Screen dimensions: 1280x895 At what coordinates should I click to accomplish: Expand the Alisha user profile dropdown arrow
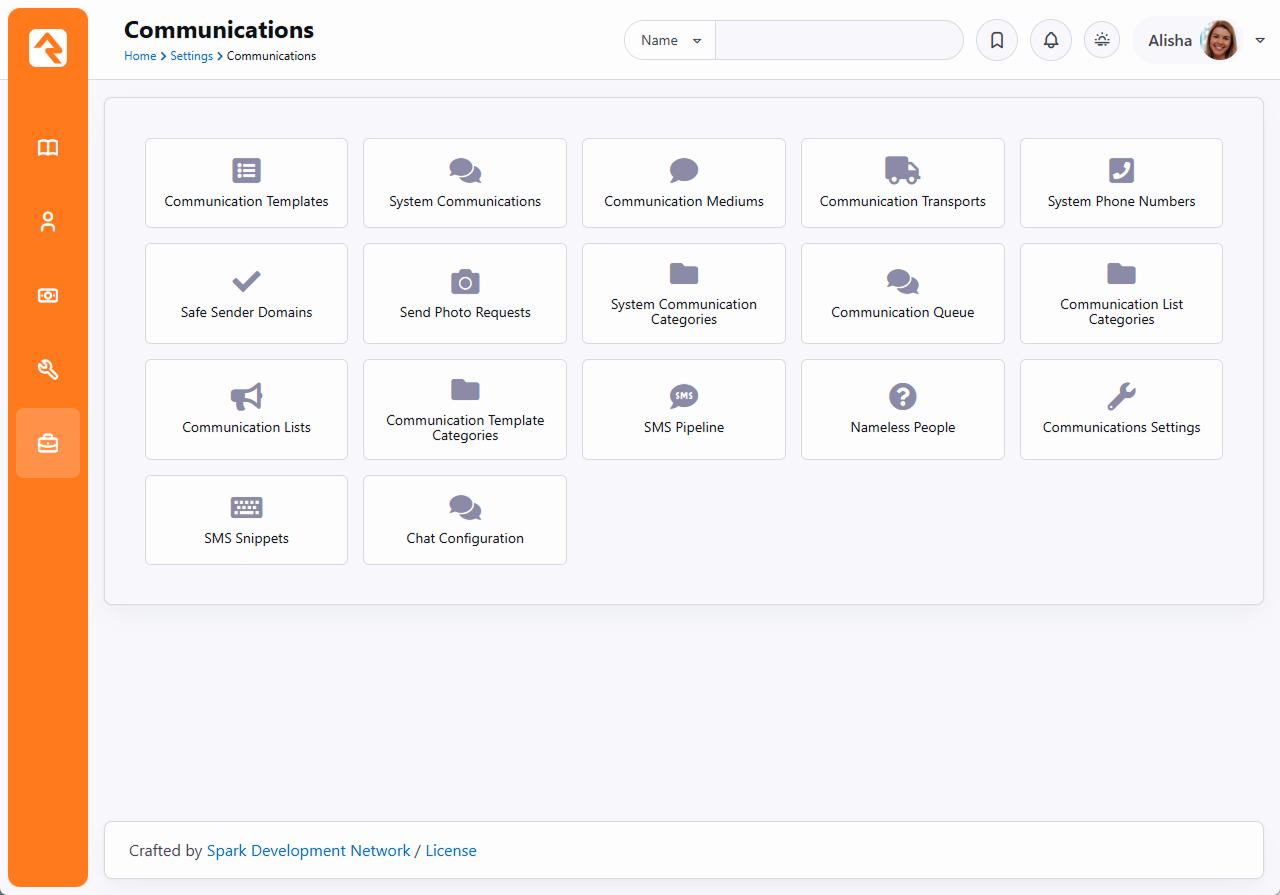1260,41
